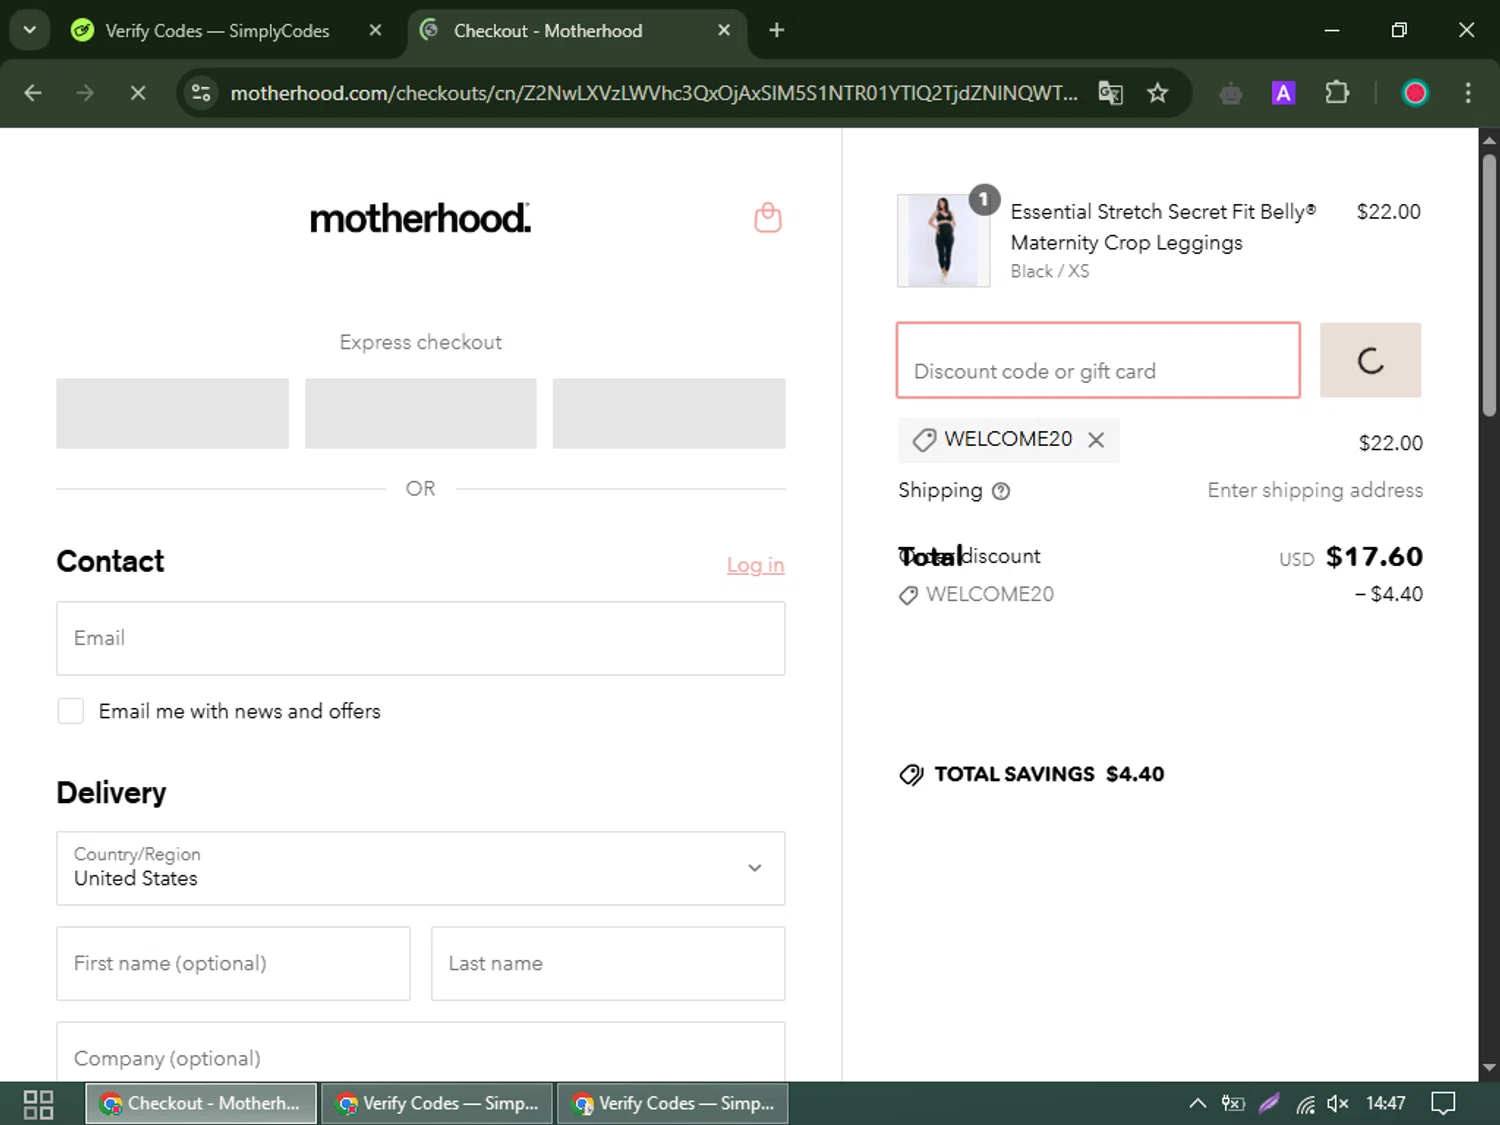Click the shipping help question mark icon
1500x1125 pixels.
(1001, 491)
